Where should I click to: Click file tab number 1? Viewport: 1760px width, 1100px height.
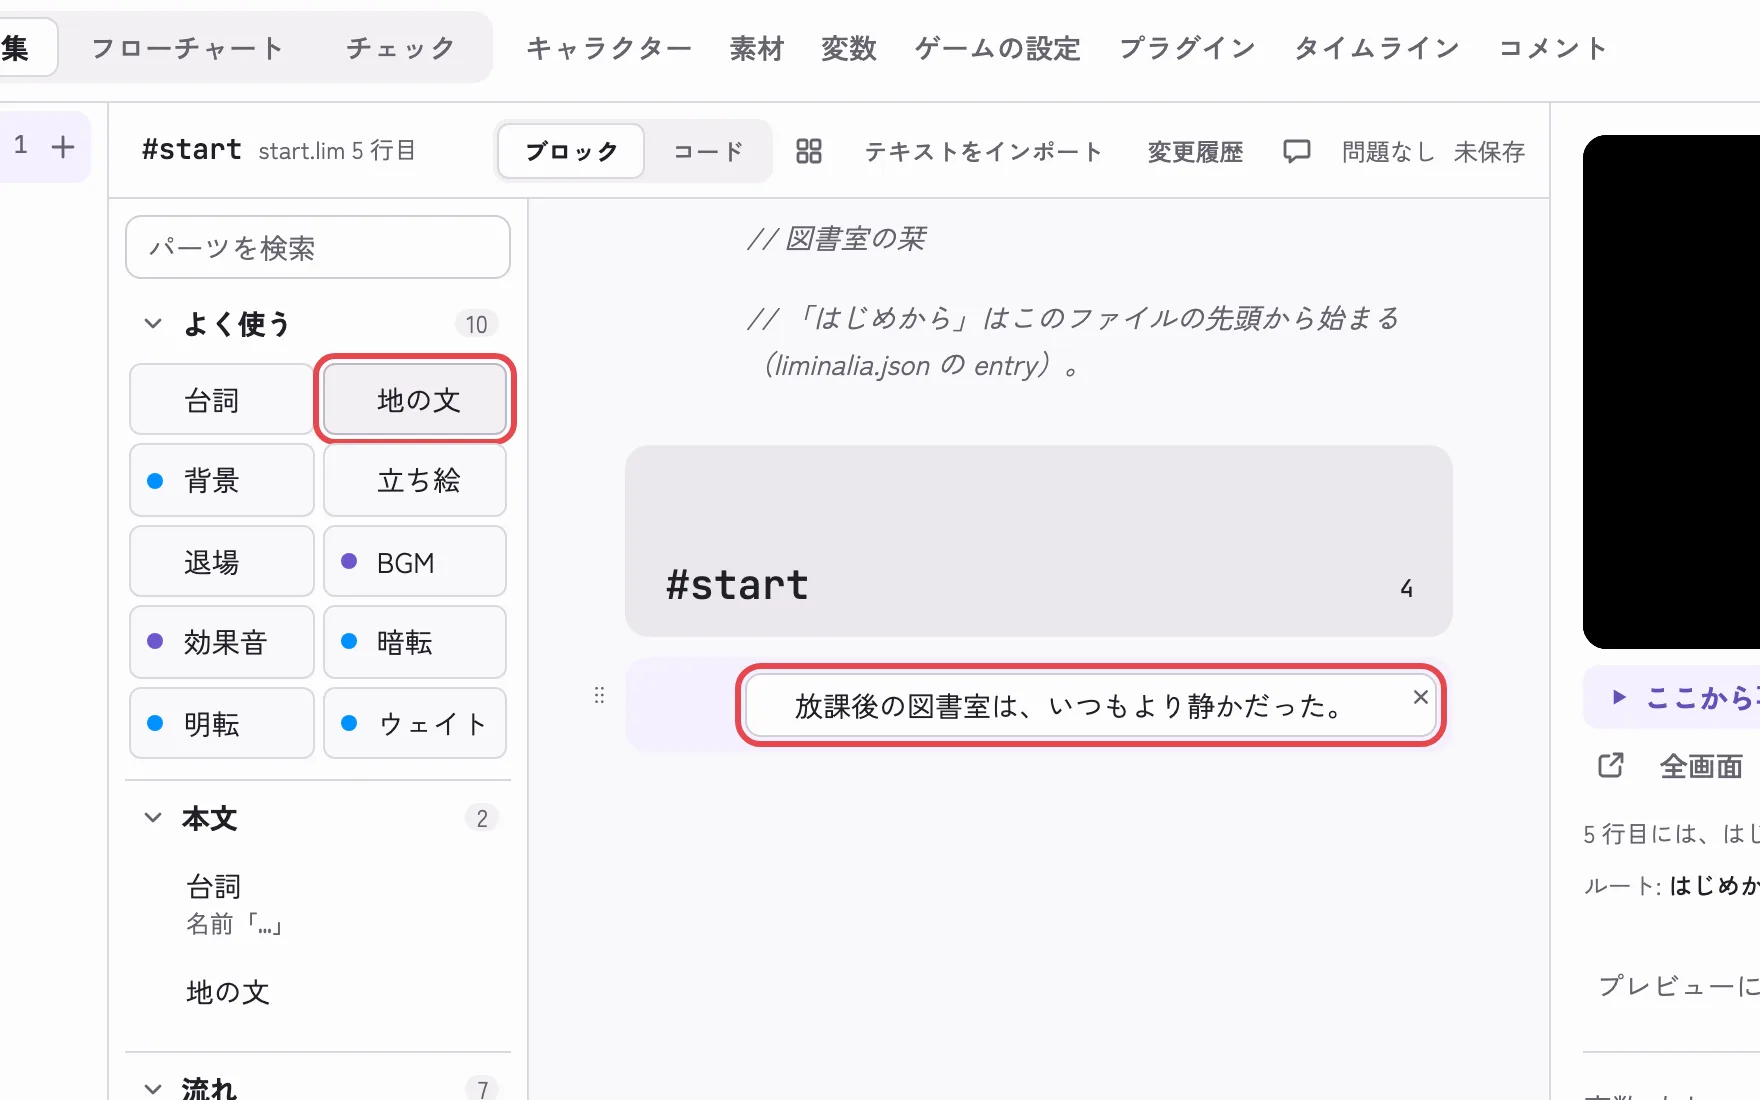point(20,146)
